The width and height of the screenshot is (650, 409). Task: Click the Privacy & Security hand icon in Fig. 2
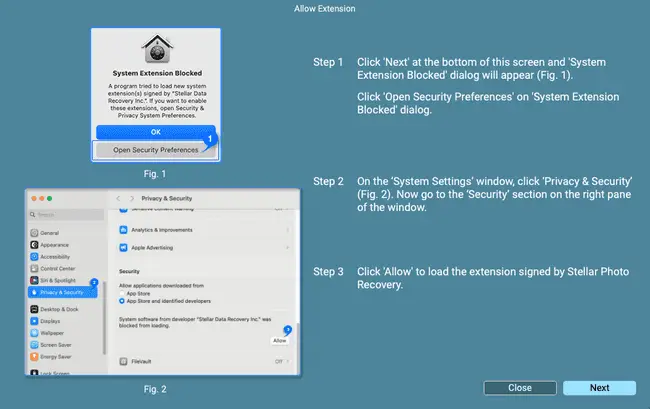tap(34, 292)
